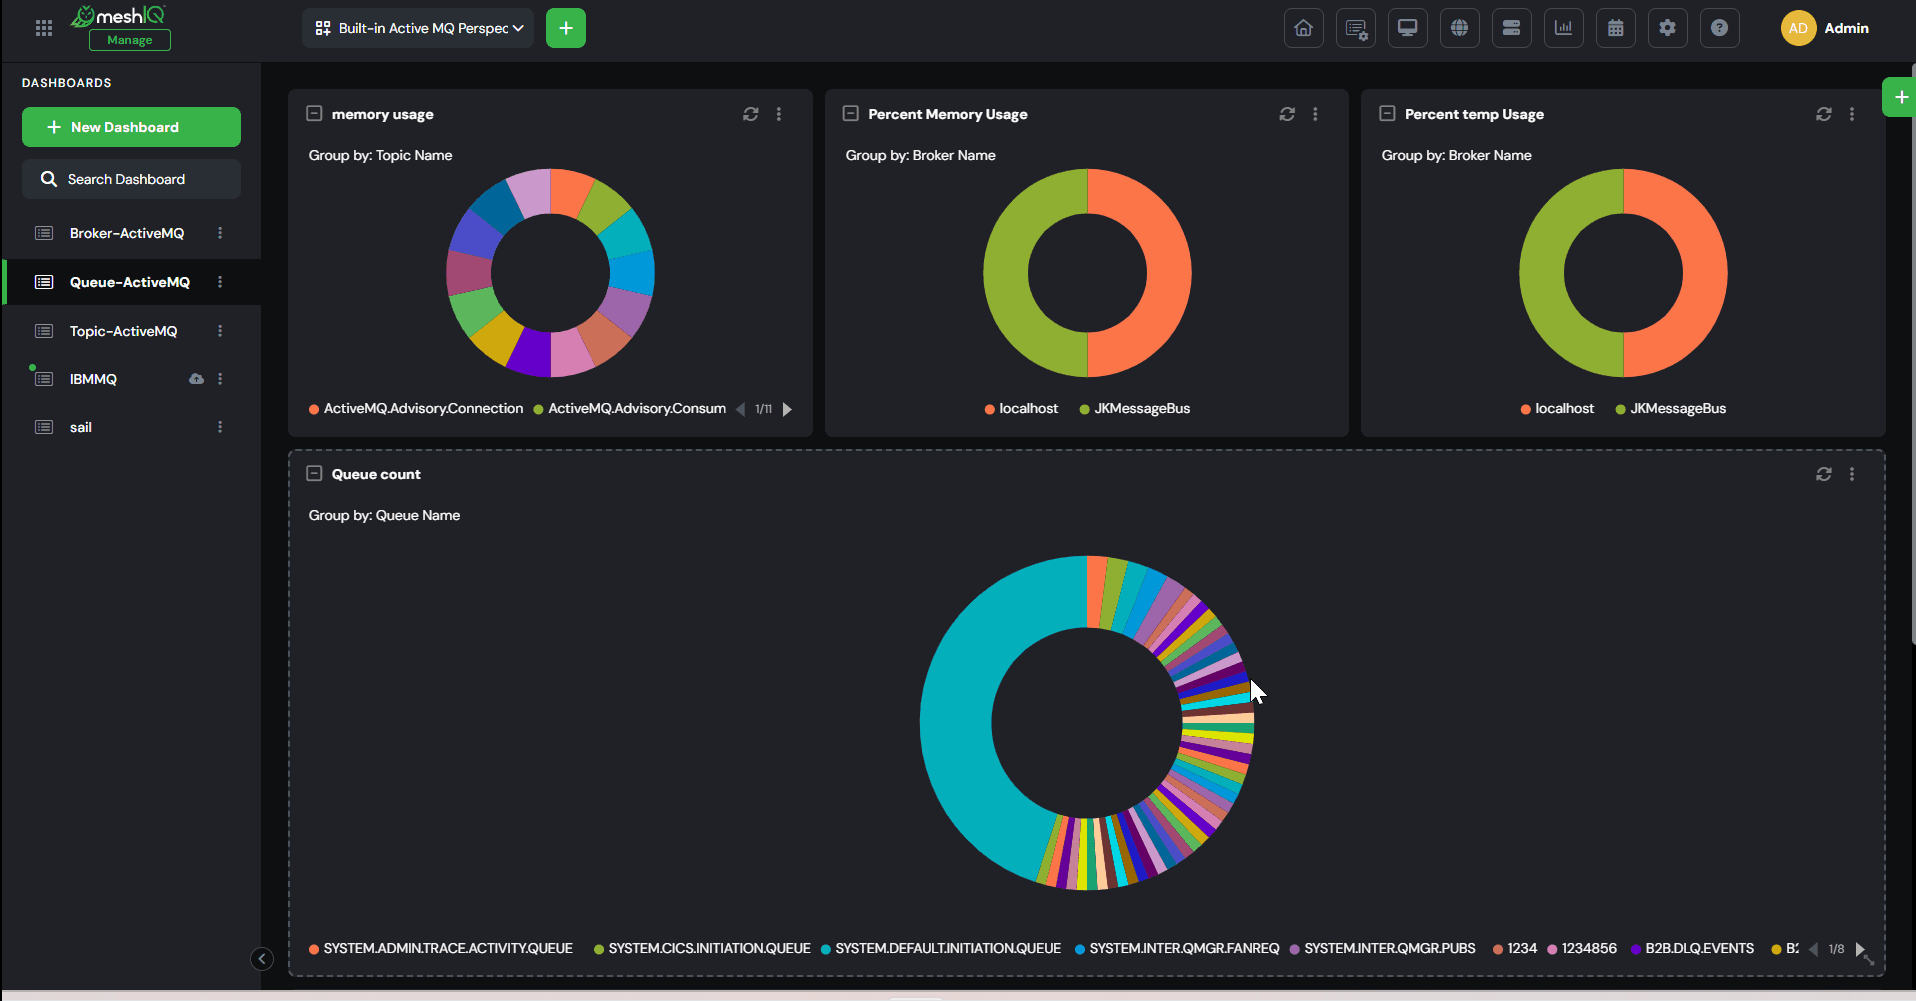The image size is (1916, 1001).
Task: Go to the previous Queue count legend page
Action: pyautogui.click(x=1814, y=949)
